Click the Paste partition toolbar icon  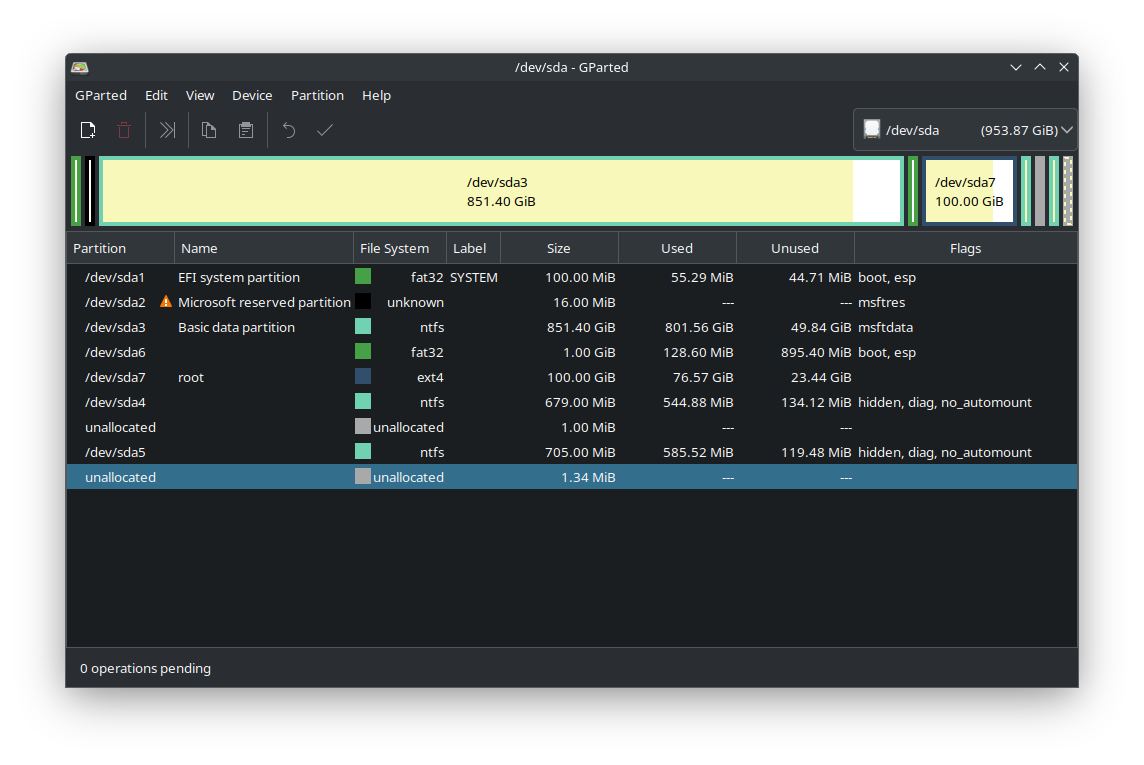click(246, 131)
